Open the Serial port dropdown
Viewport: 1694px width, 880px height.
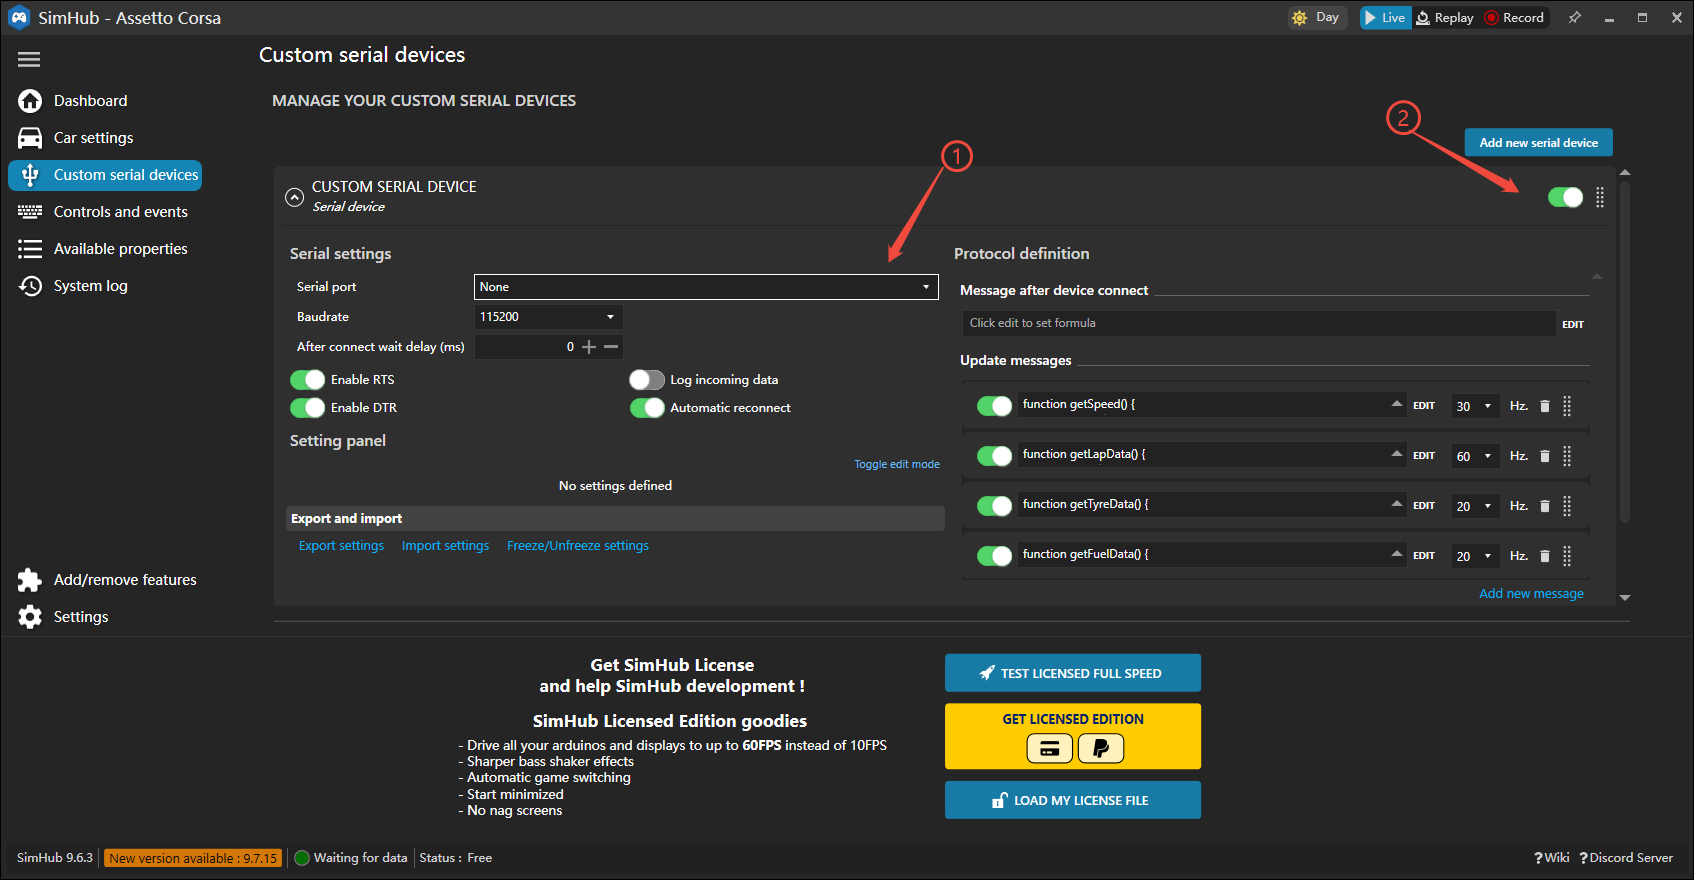[706, 287]
